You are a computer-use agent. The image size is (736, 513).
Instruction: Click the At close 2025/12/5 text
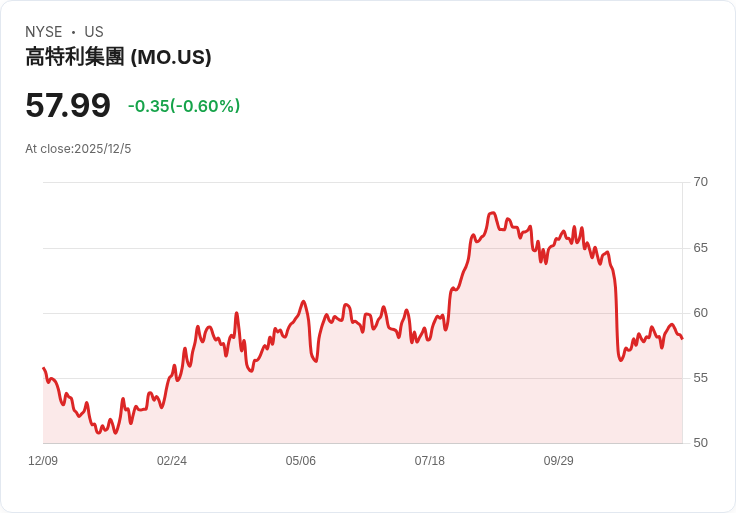point(78,149)
